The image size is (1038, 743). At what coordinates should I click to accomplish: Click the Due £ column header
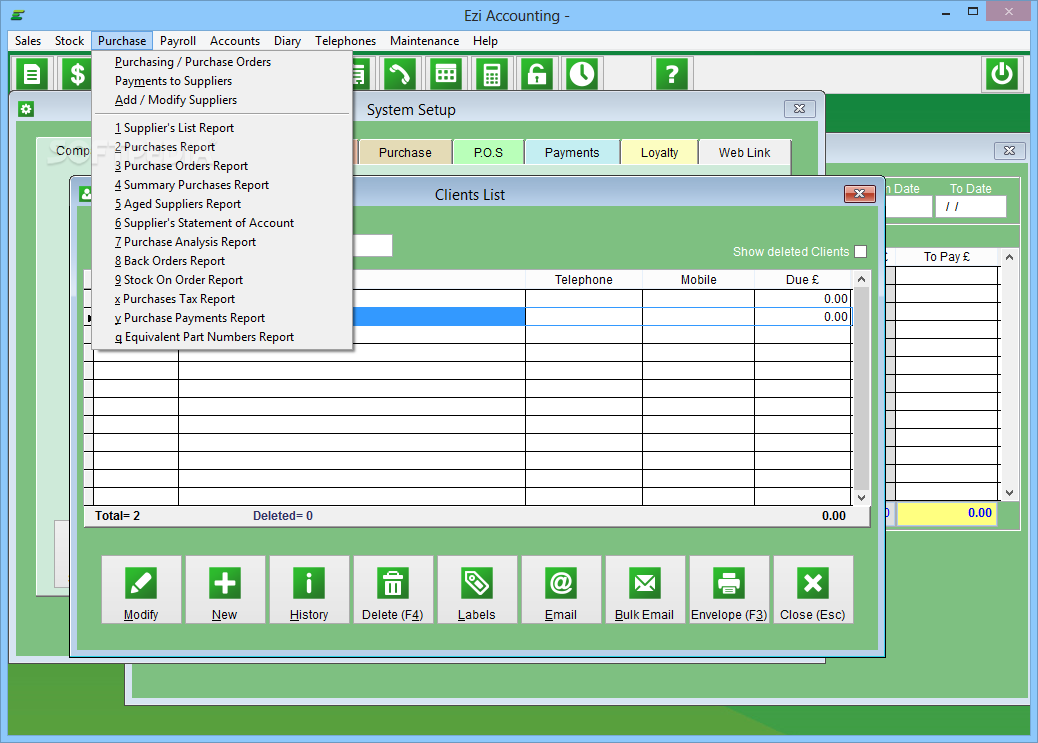point(802,279)
